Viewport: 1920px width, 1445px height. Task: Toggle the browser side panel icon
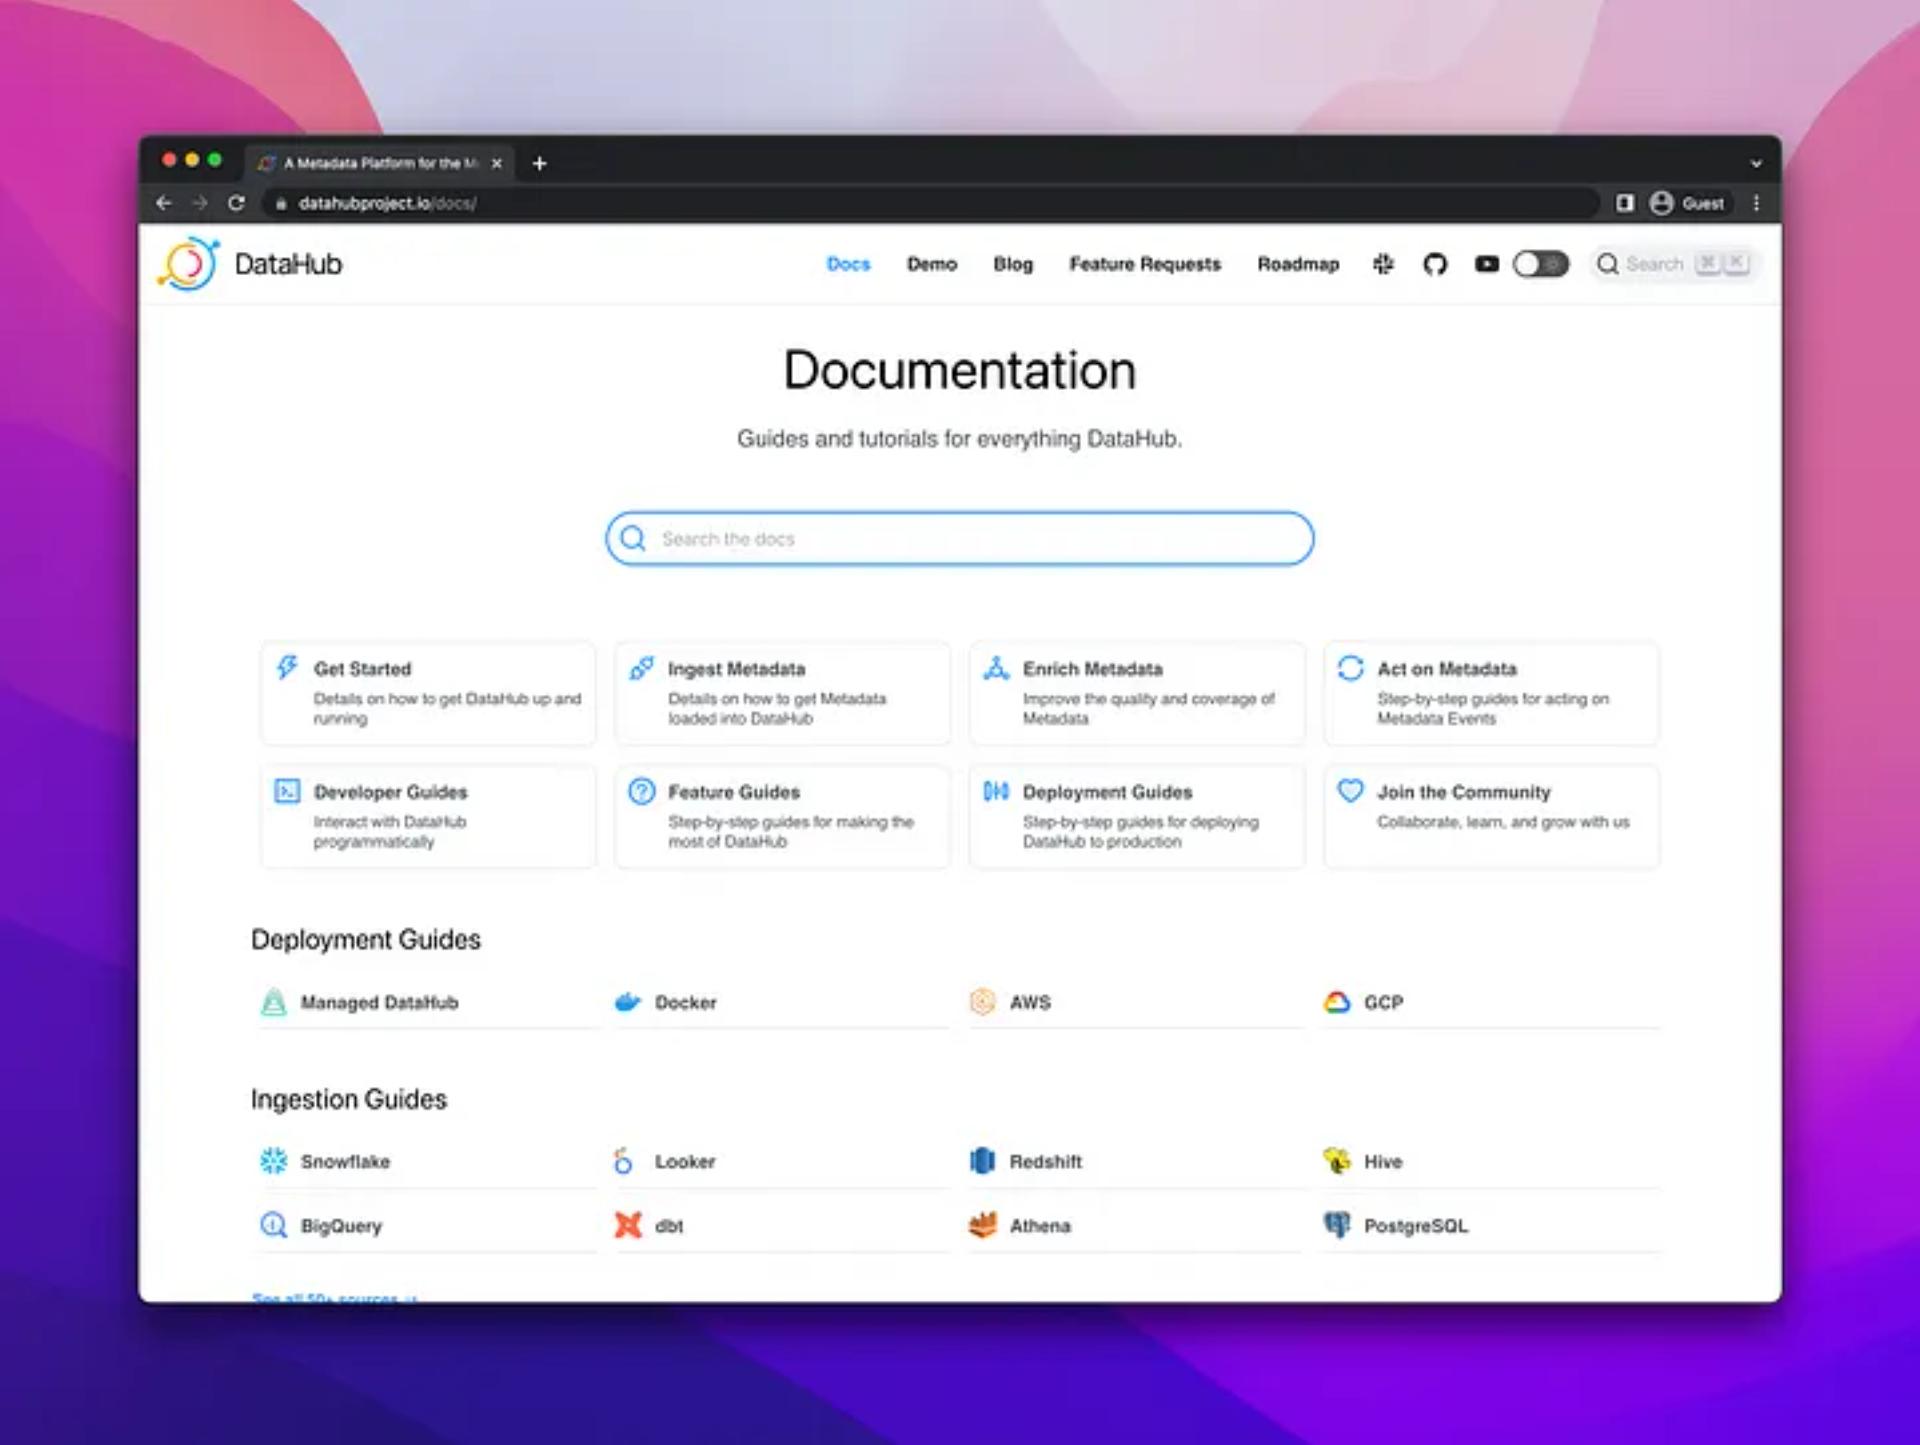(1625, 203)
